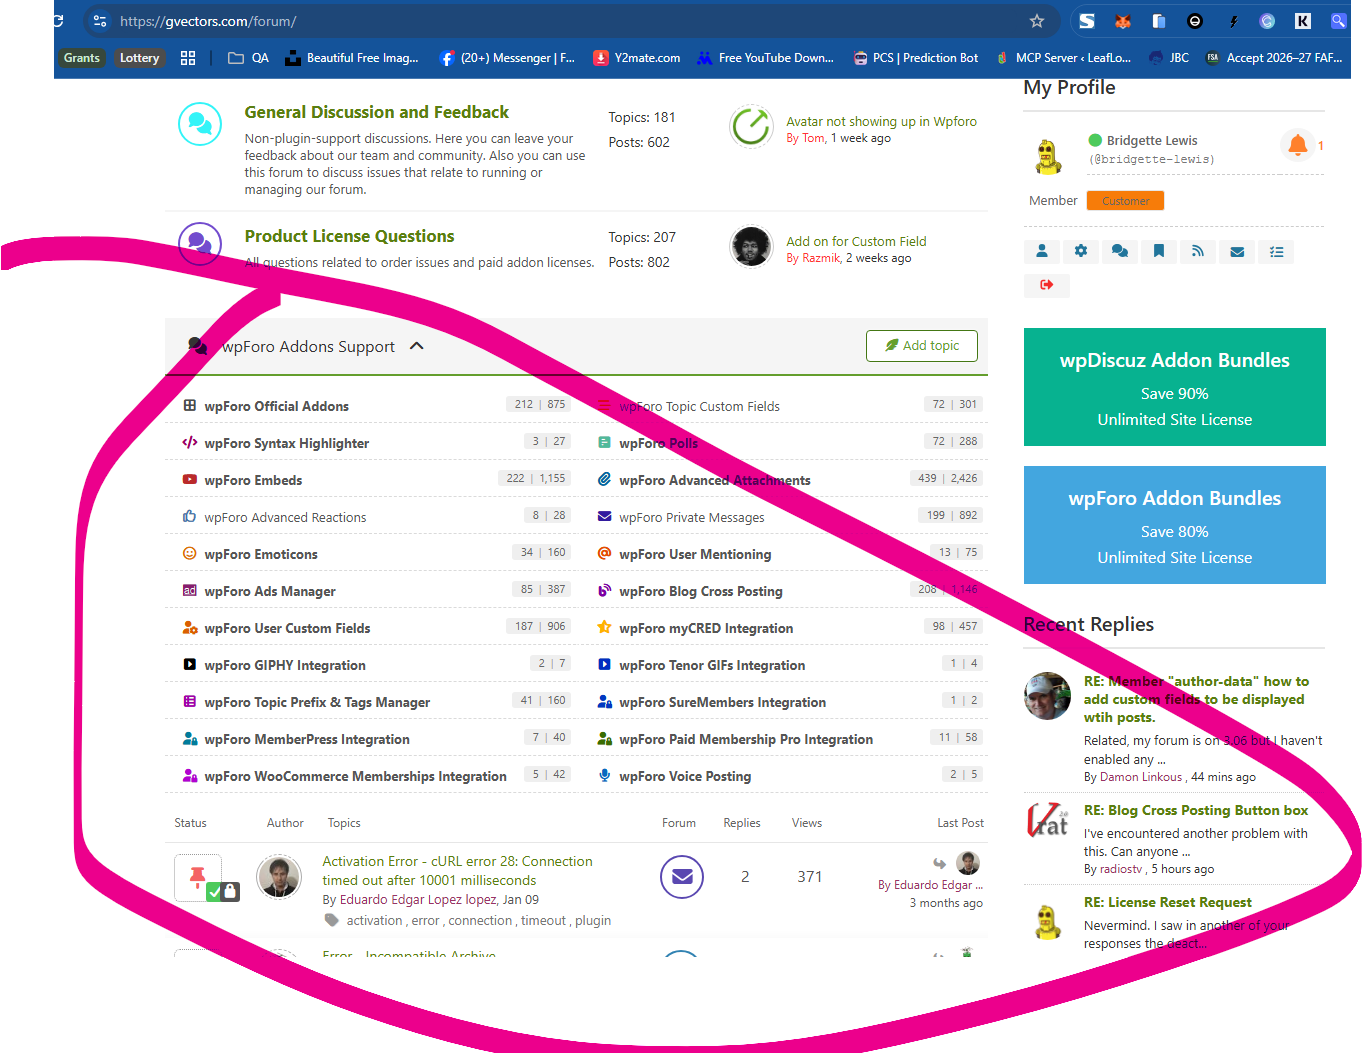Click the orange notification bell icon
This screenshot has height=1054, width=1368.
pyautogui.click(x=1297, y=145)
